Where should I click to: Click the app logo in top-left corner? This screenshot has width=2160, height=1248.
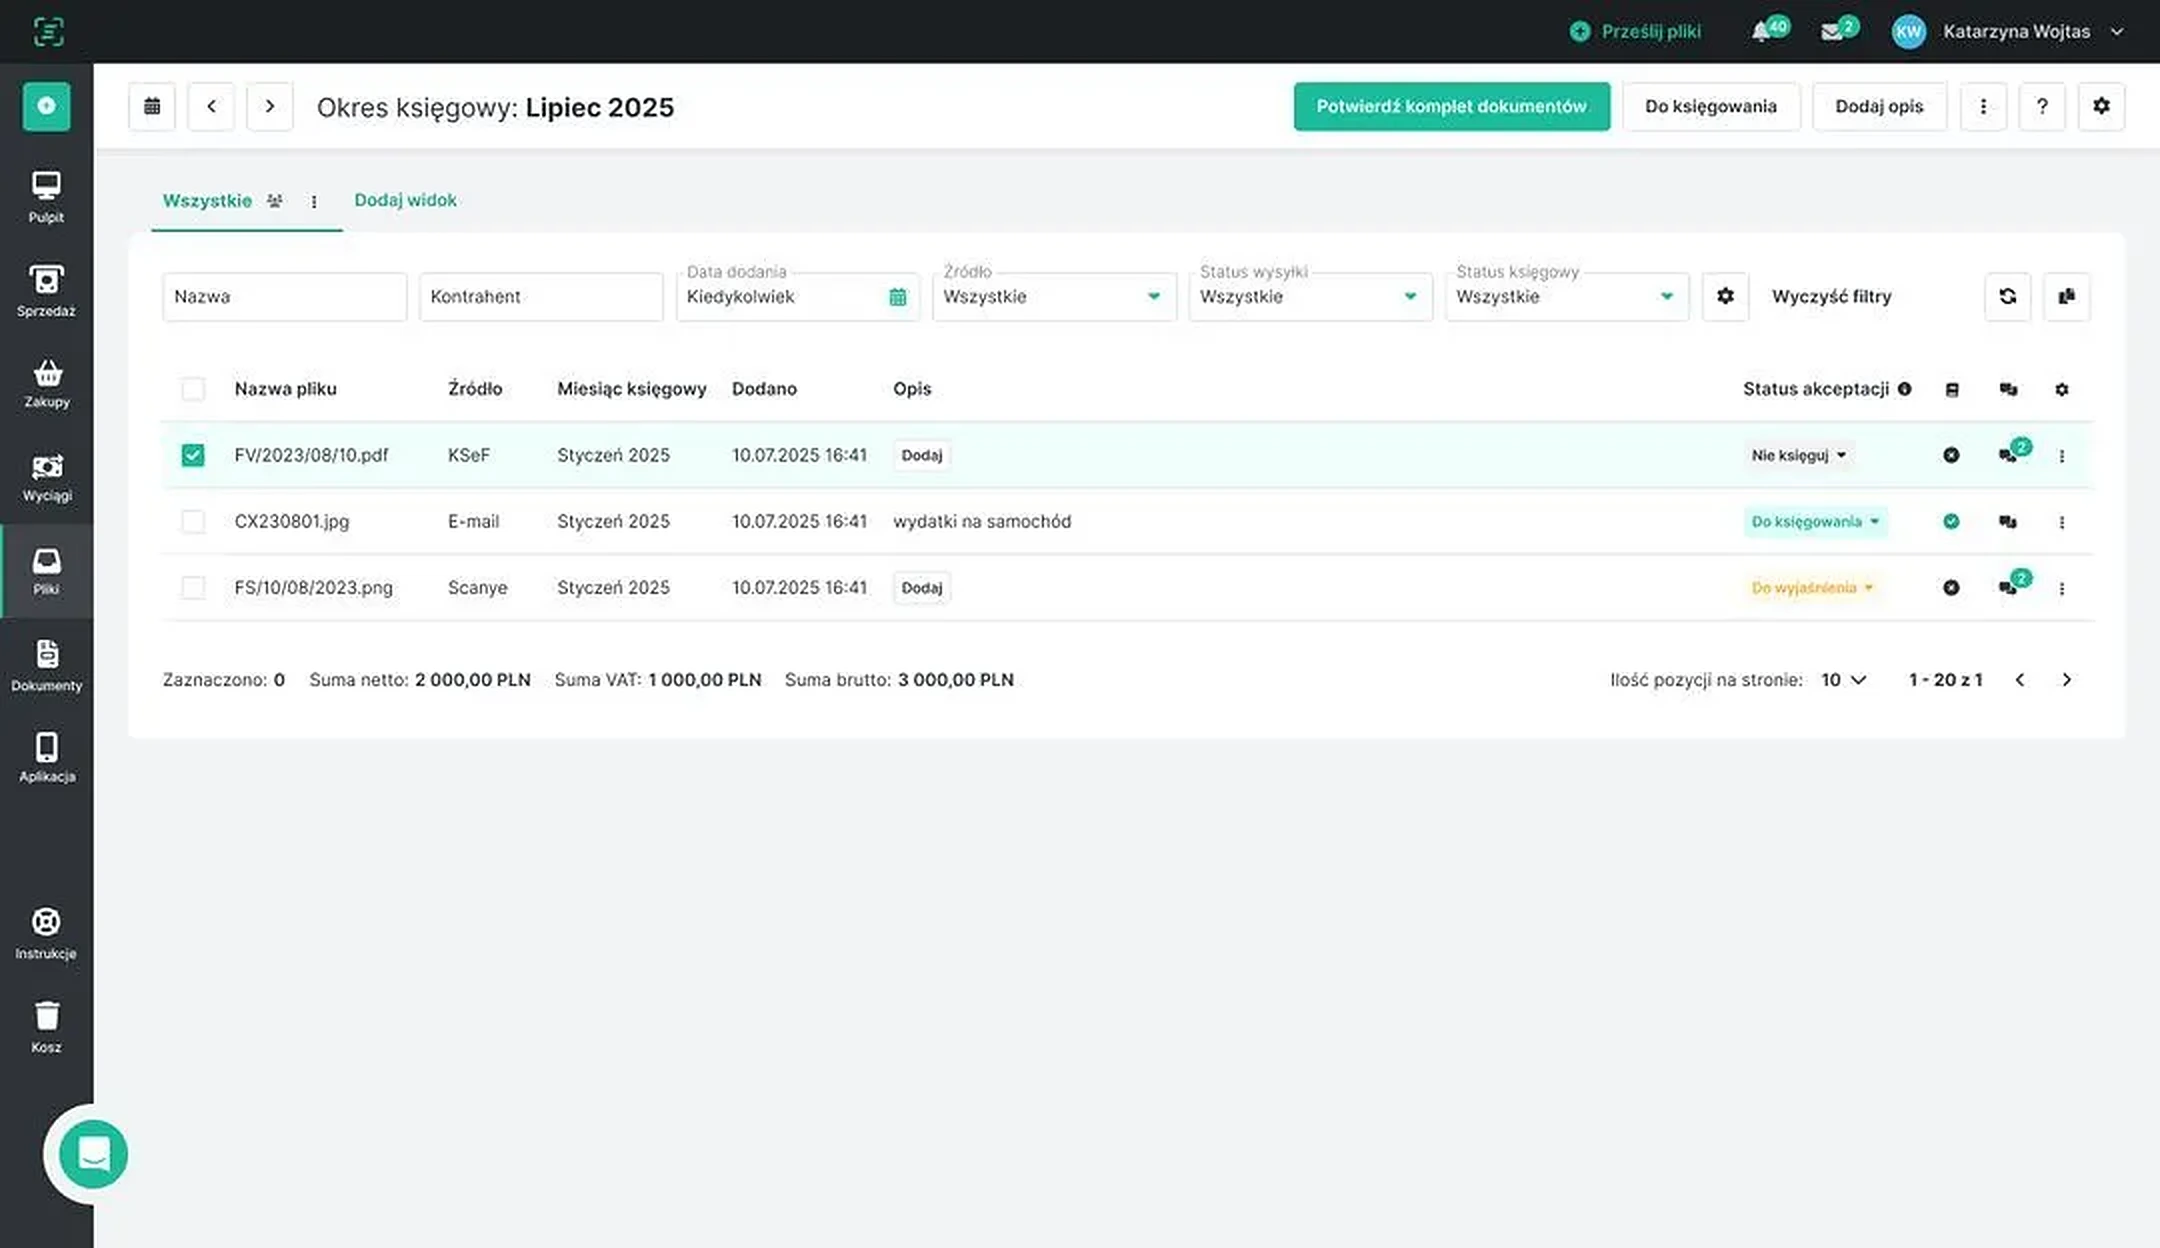[x=48, y=31]
